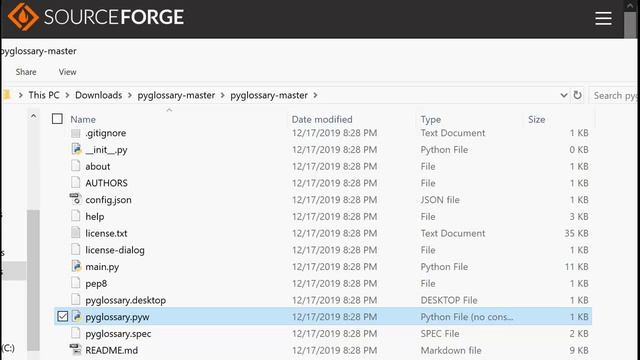Refresh the folder with the reload icon

577,95
